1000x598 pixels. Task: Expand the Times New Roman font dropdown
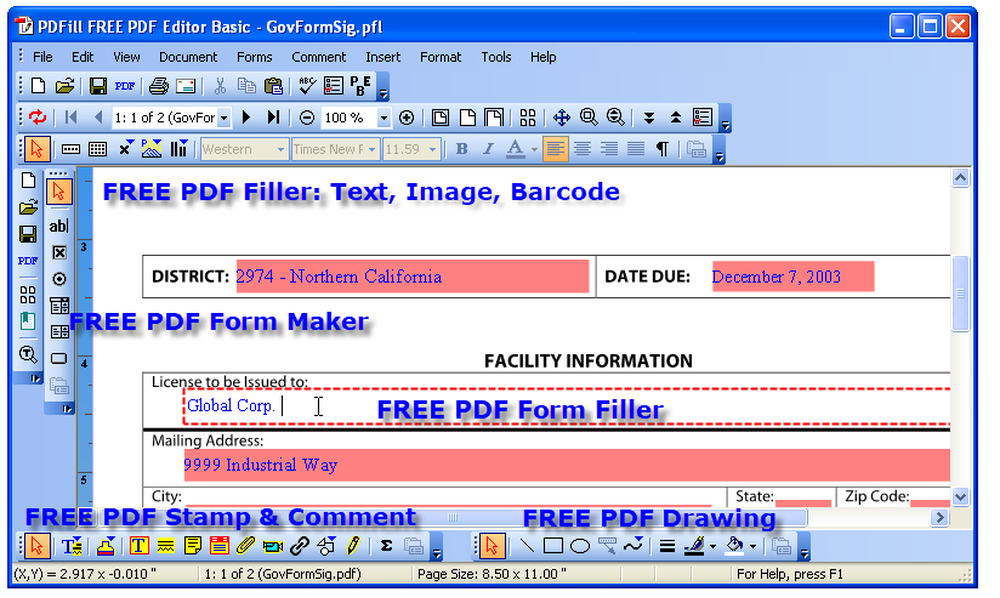(x=372, y=149)
